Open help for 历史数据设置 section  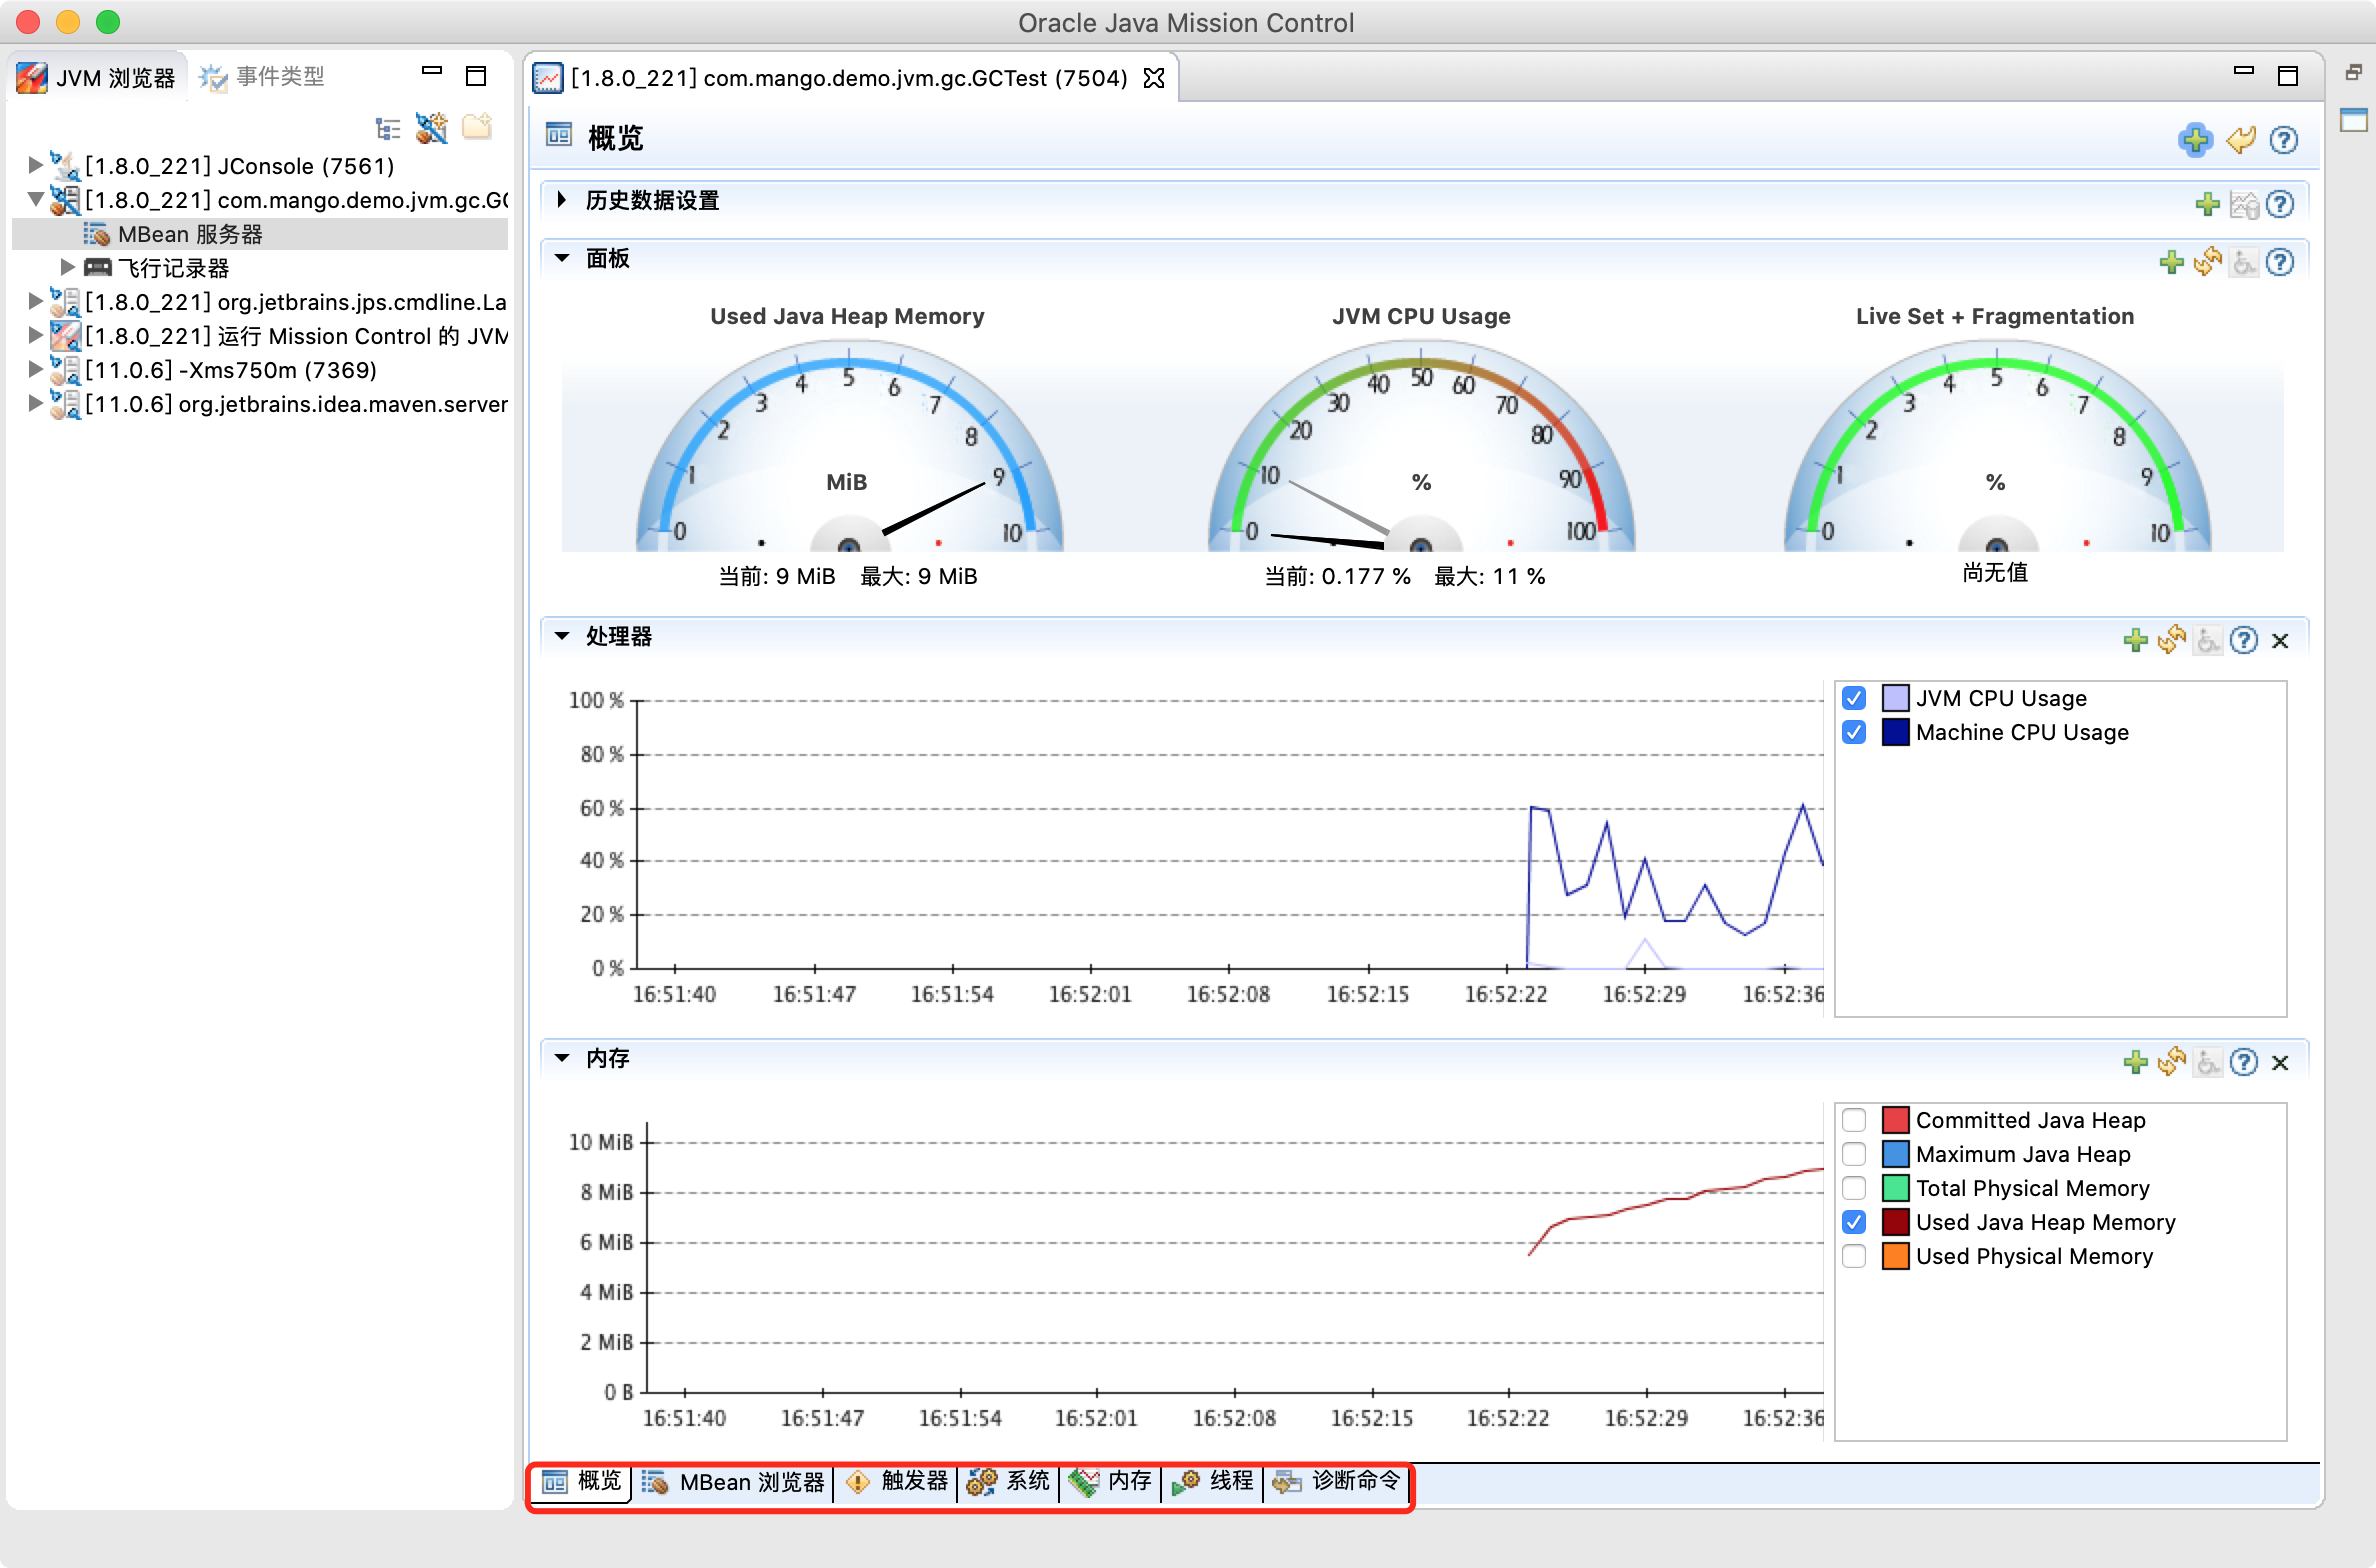tap(2280, 204)
